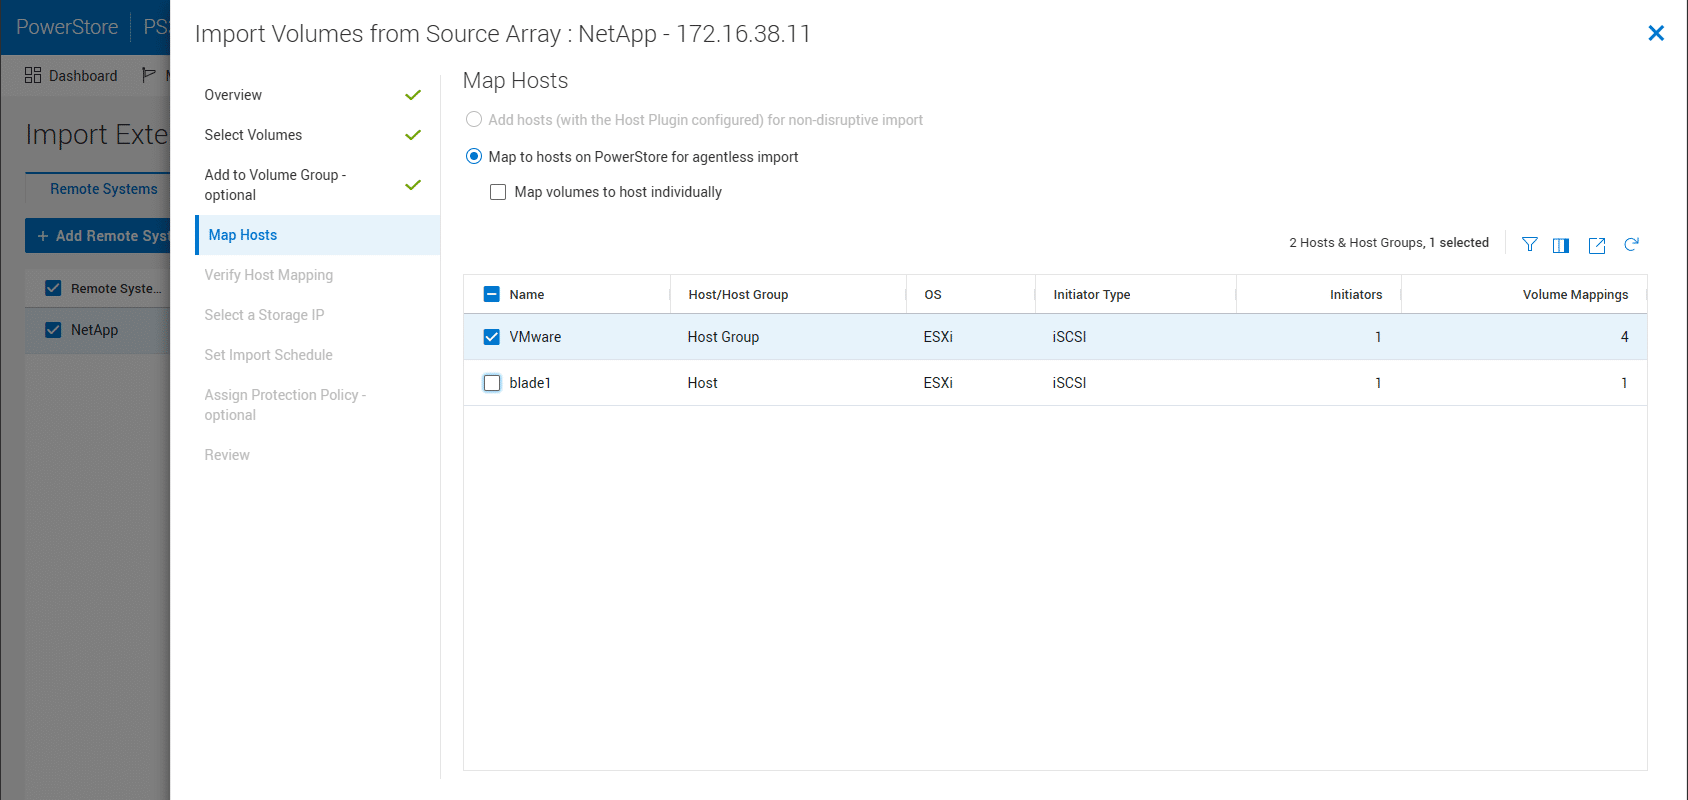Sort by Volume Mappings column header
This screenshot has height=800, width=1688.
point(1575,295)
